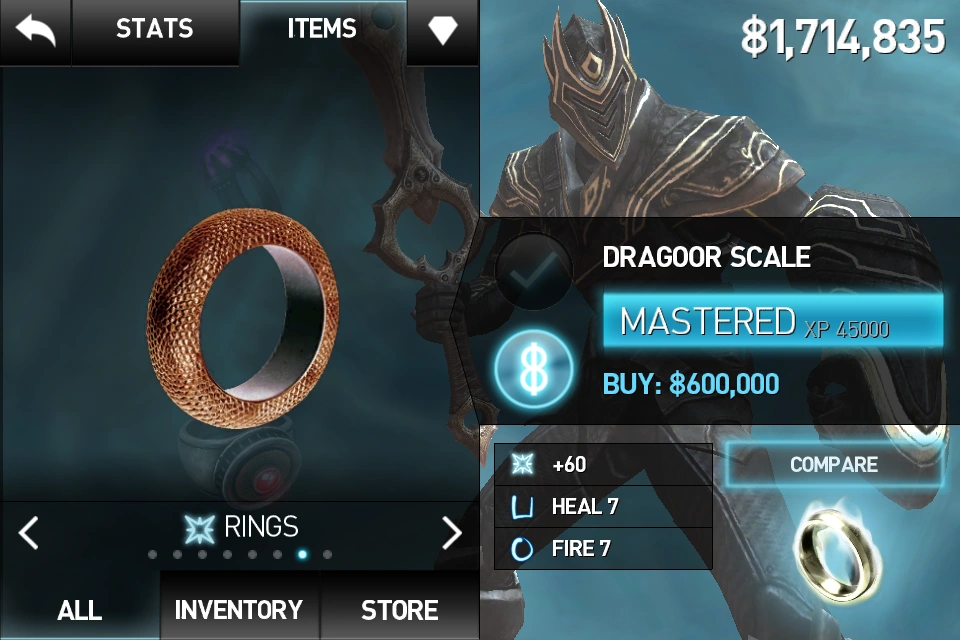Viewport: 960px width, 640px height.
Task: Select the Dragoor Scale ring preview
Action: (242, 318)
